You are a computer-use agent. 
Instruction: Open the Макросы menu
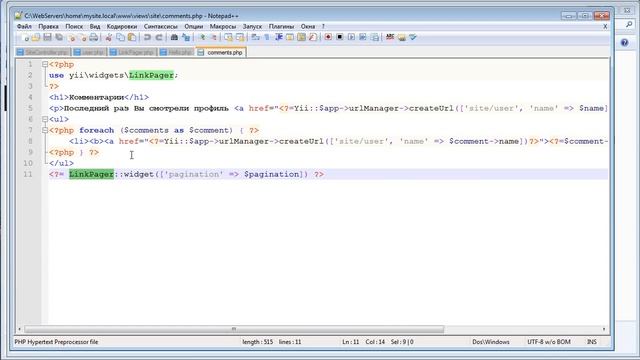pyautogui.click(x=222, y=27)
